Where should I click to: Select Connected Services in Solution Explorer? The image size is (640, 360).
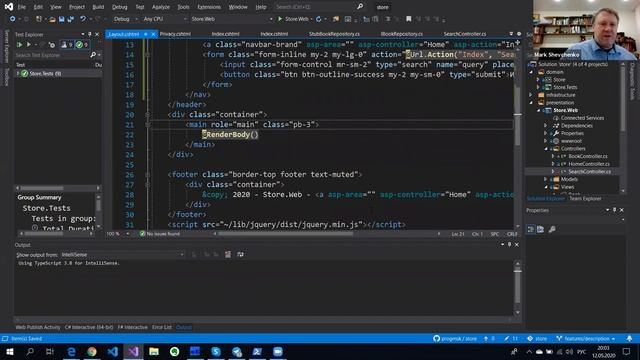pos(582,118)
